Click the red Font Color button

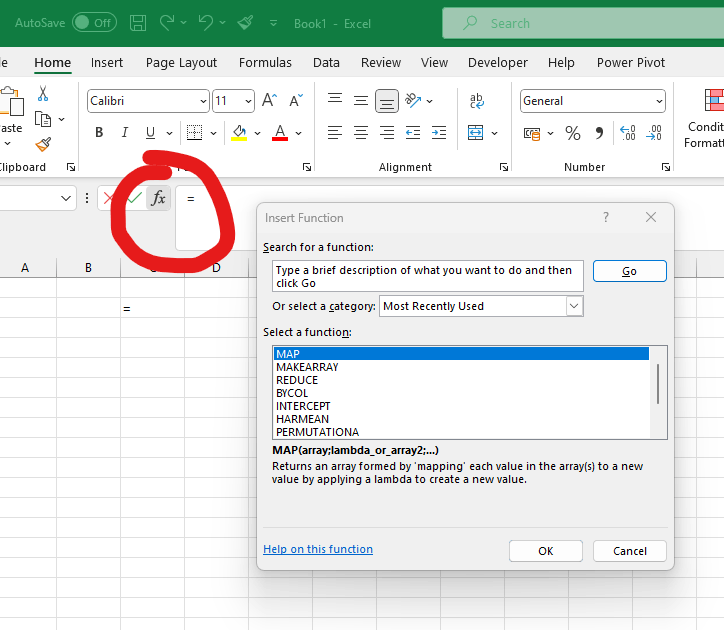pos(280,133)
